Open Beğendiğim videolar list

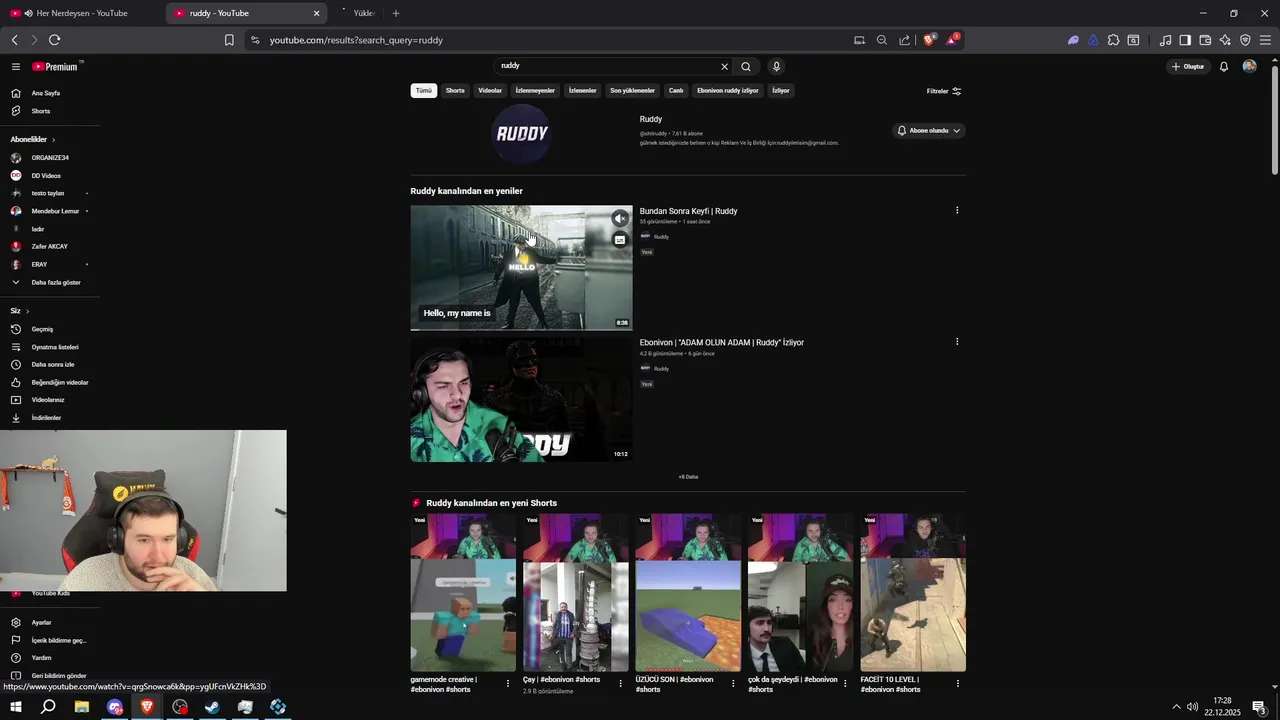coord(50,382)
